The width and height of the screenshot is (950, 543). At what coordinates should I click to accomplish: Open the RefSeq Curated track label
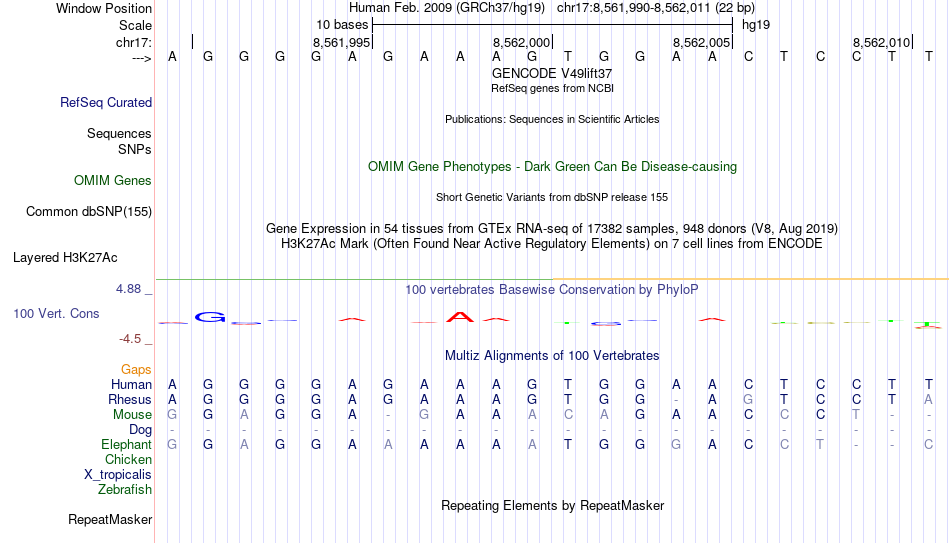(105, 102)
